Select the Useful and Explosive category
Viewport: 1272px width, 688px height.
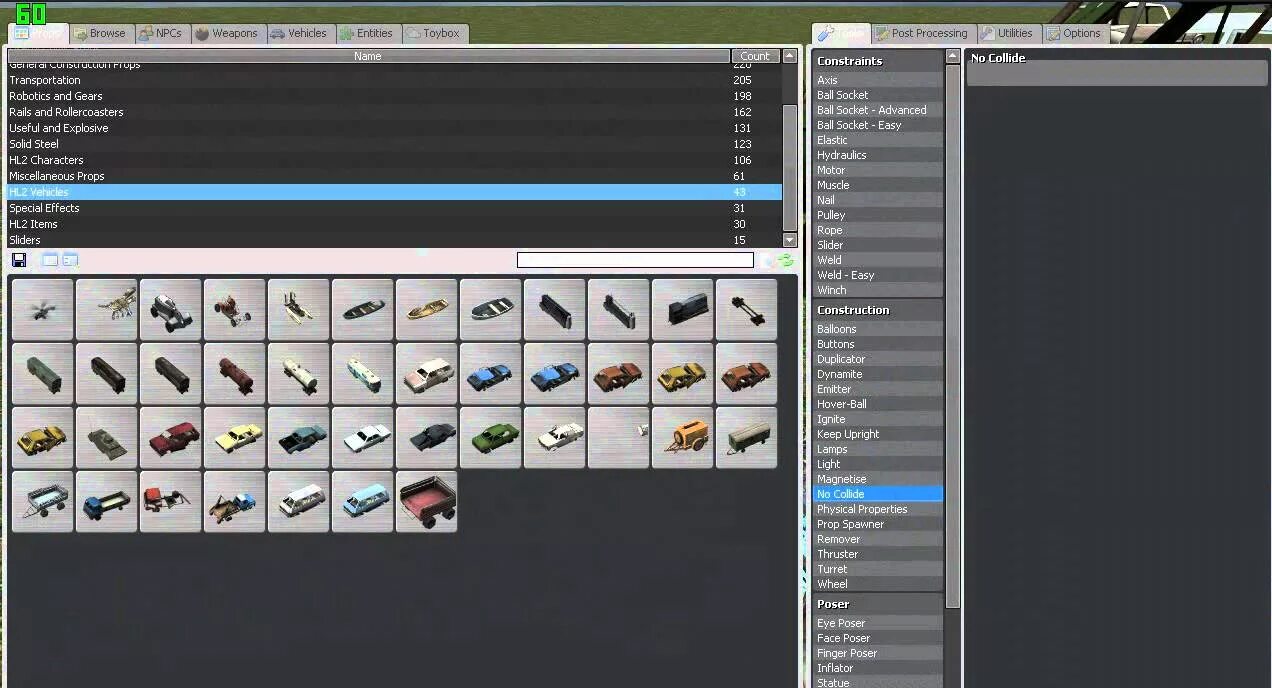pos(394,128)
